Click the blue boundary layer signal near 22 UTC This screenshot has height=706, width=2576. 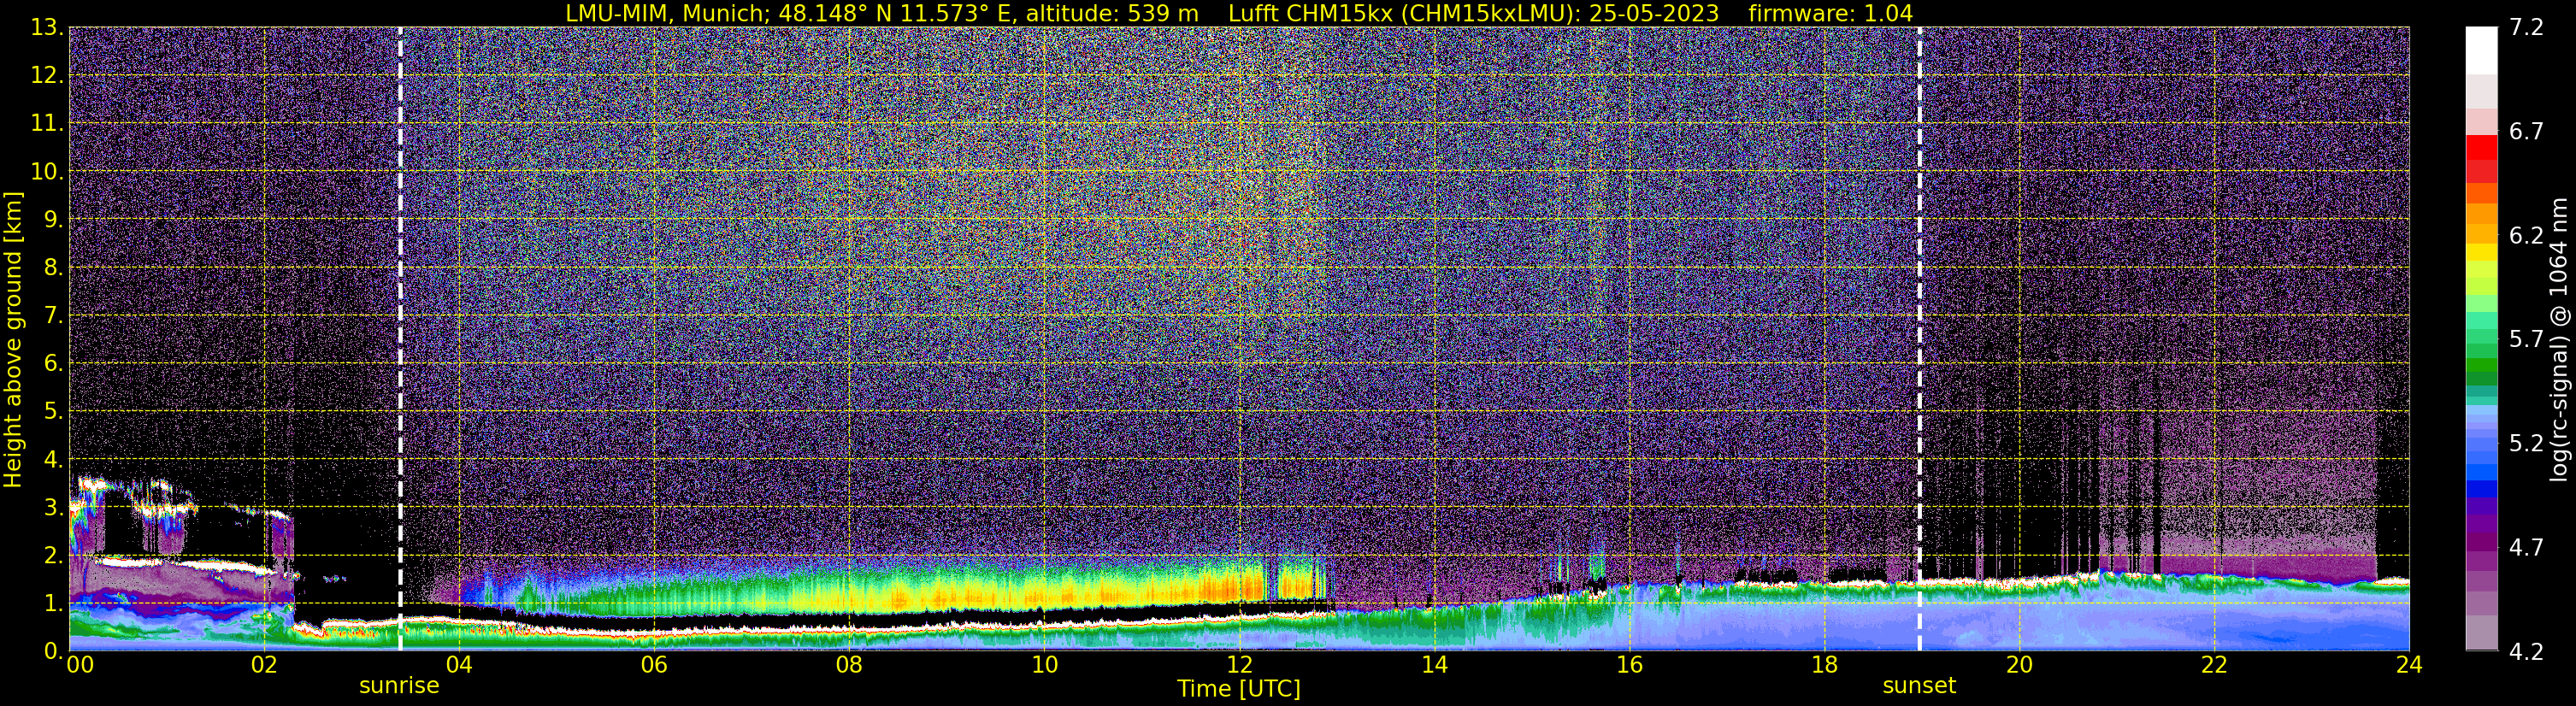pyautogui.click(x=2214, y=620)
